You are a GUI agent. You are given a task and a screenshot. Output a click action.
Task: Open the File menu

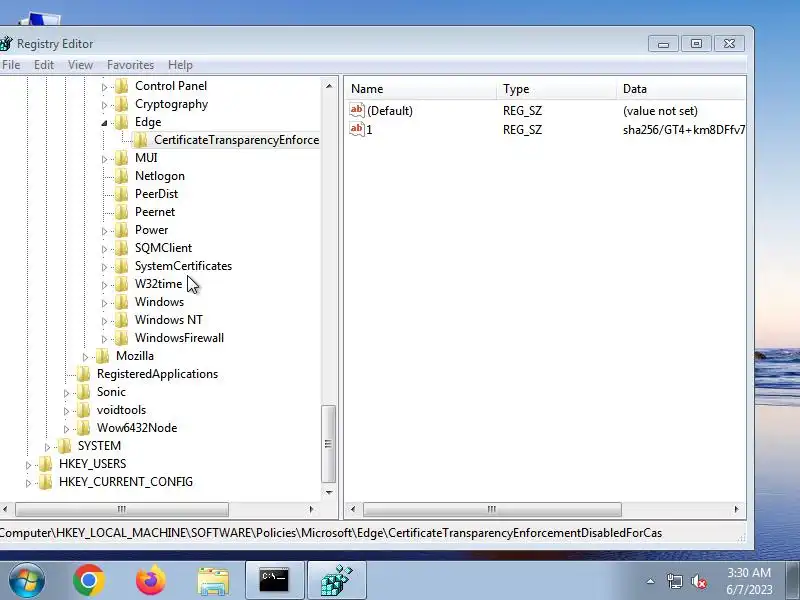coord(11,65)
